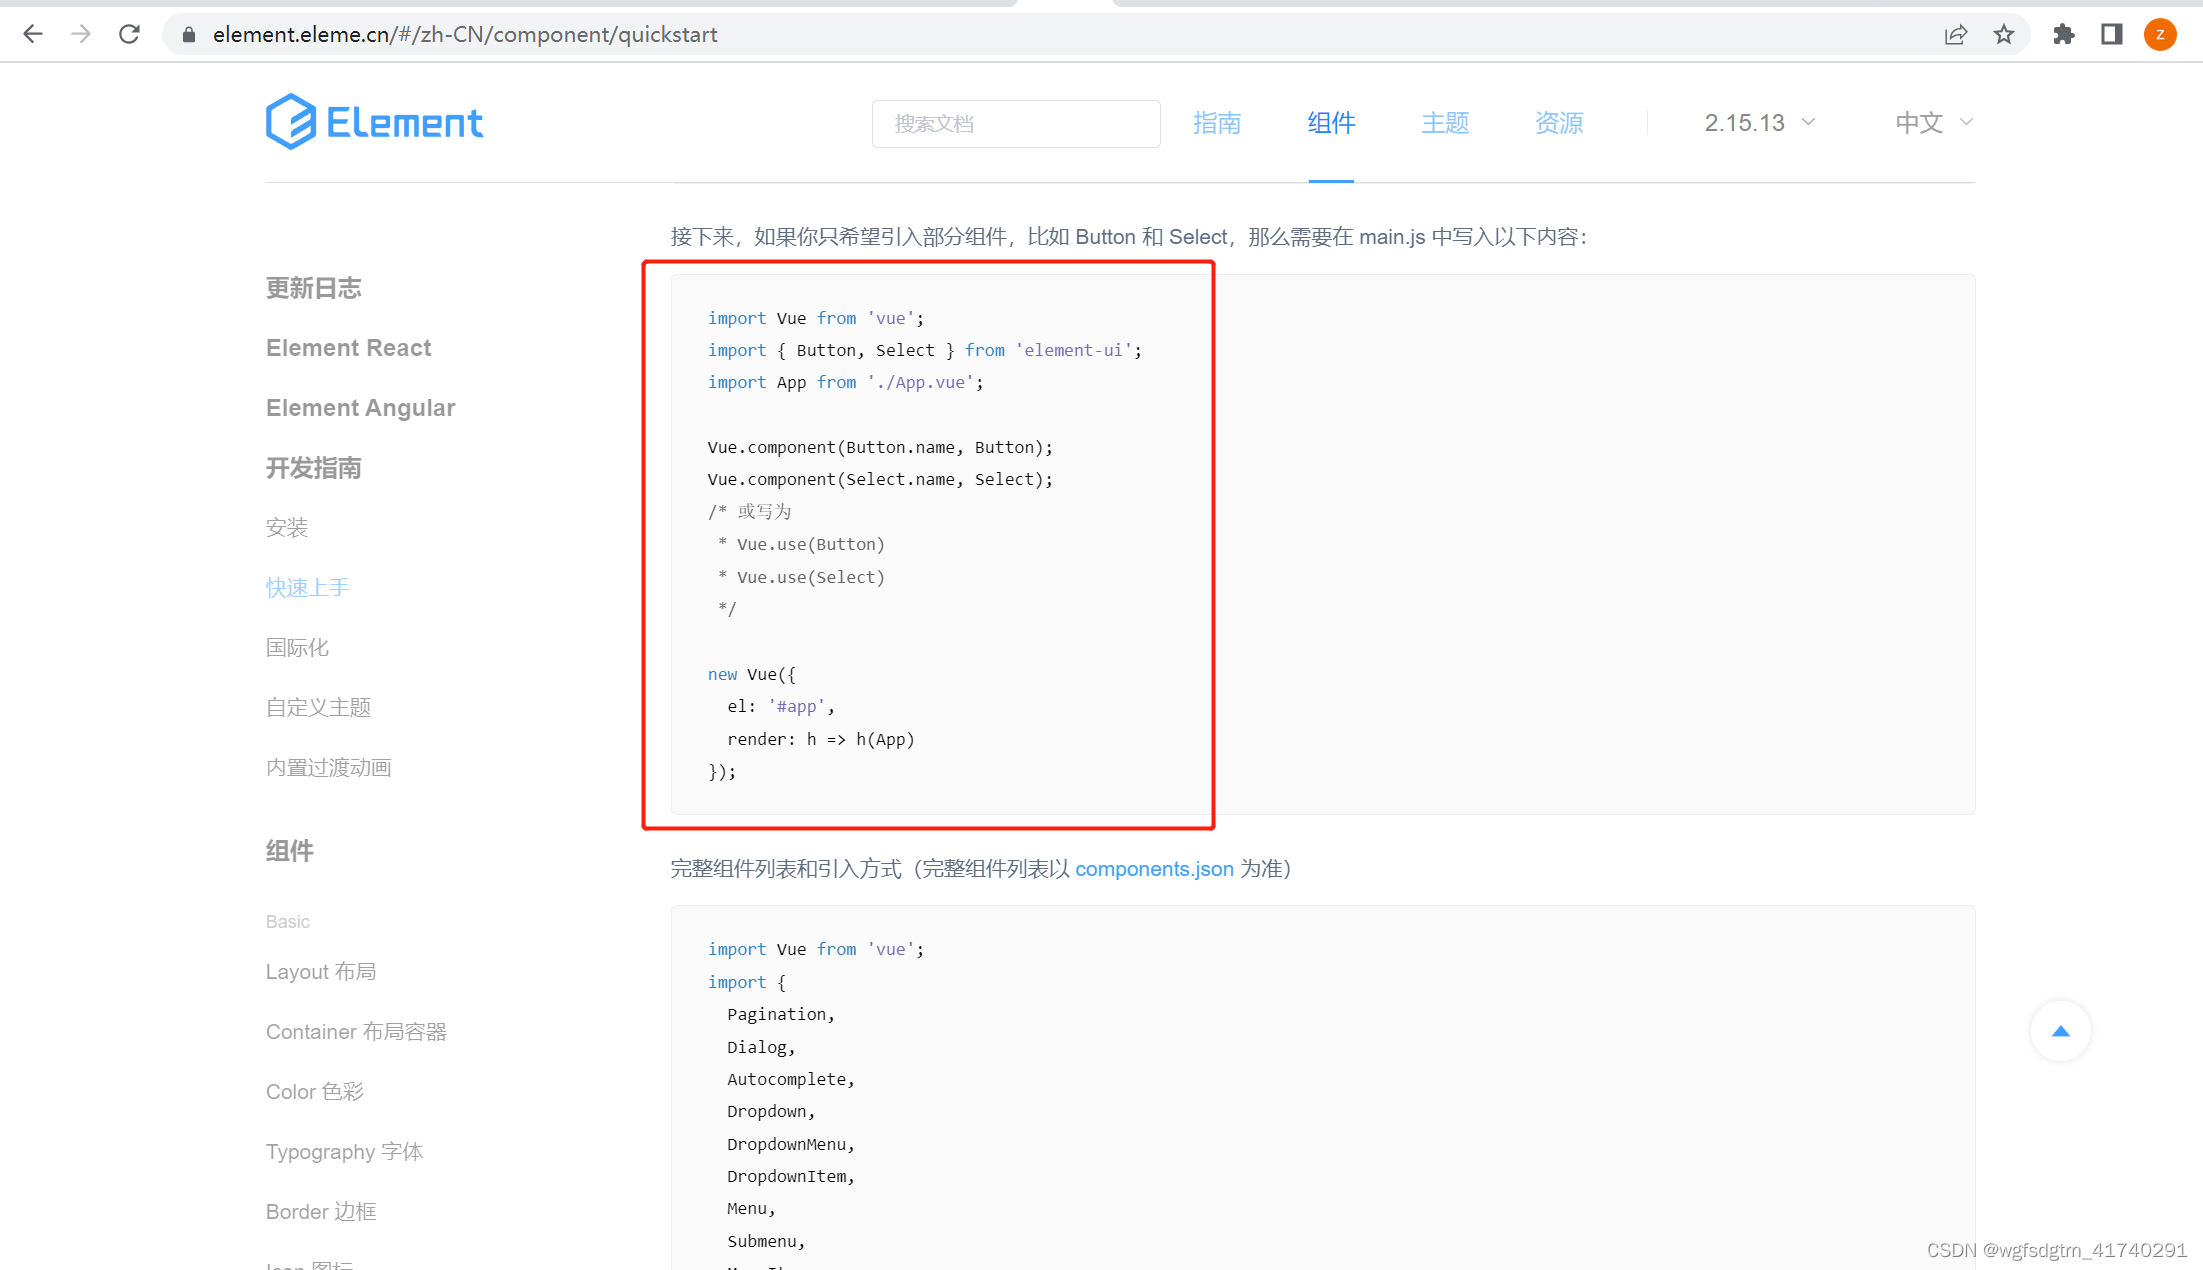
Task: Open the 中文 language dropdown
Action: point(1933,122)
